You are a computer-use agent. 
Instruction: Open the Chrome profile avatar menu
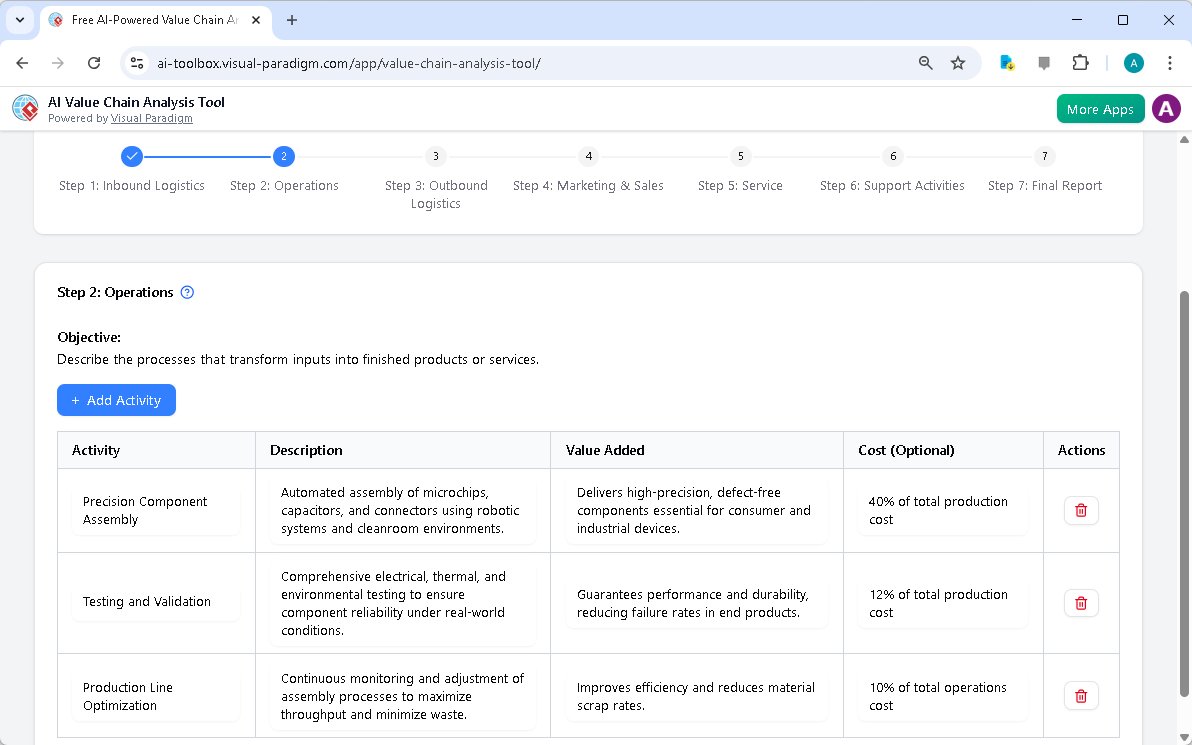(1133, 62)
